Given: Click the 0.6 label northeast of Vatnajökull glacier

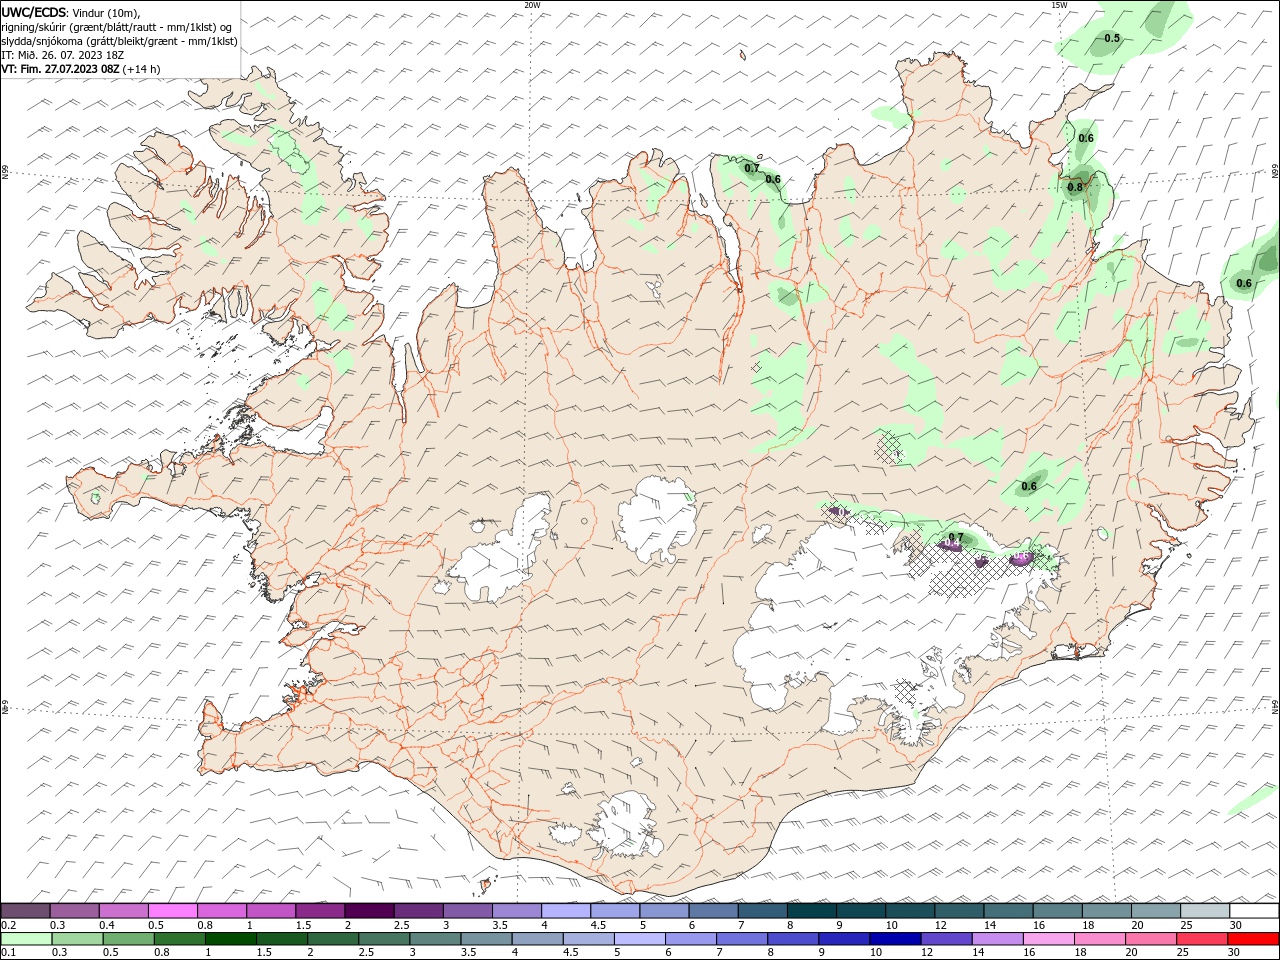Looking at the screenshot, I should coord(1029,487).
